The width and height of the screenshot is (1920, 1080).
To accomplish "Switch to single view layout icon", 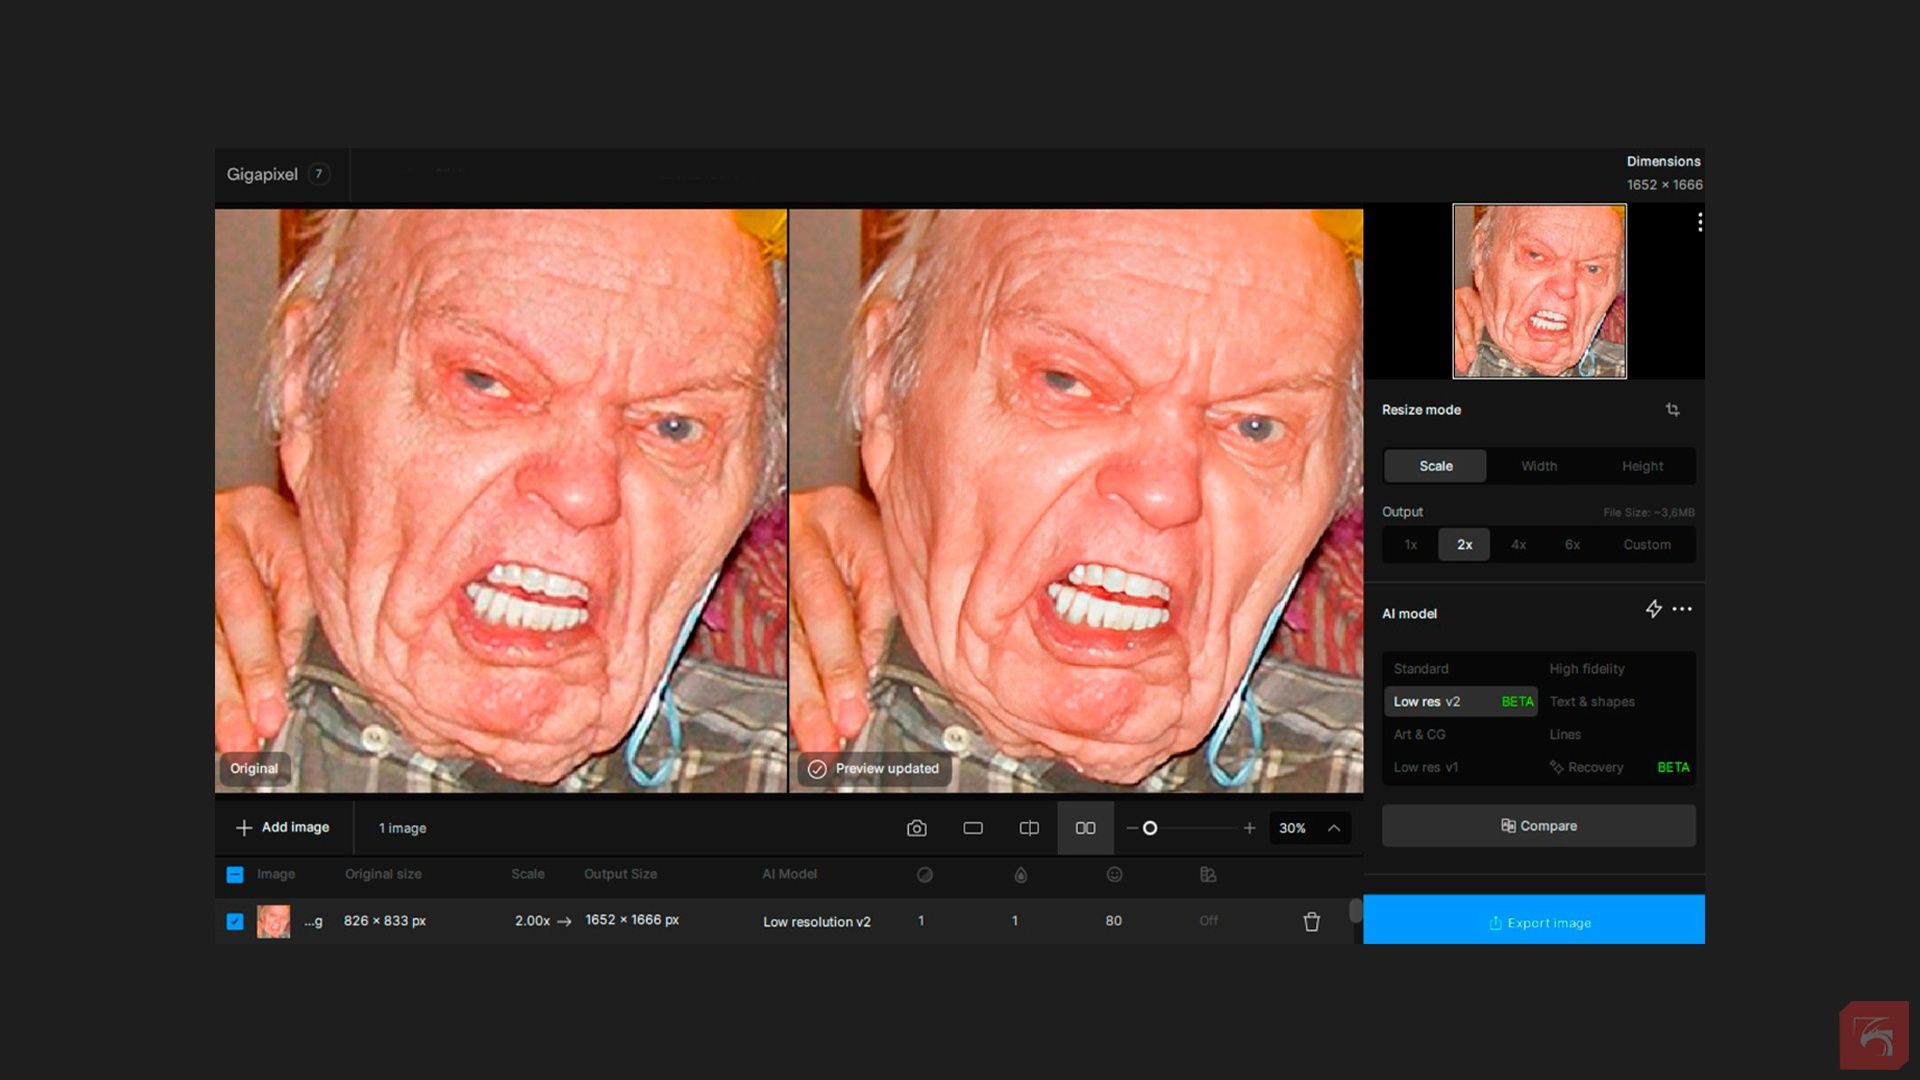I will [x=973, y=828].
